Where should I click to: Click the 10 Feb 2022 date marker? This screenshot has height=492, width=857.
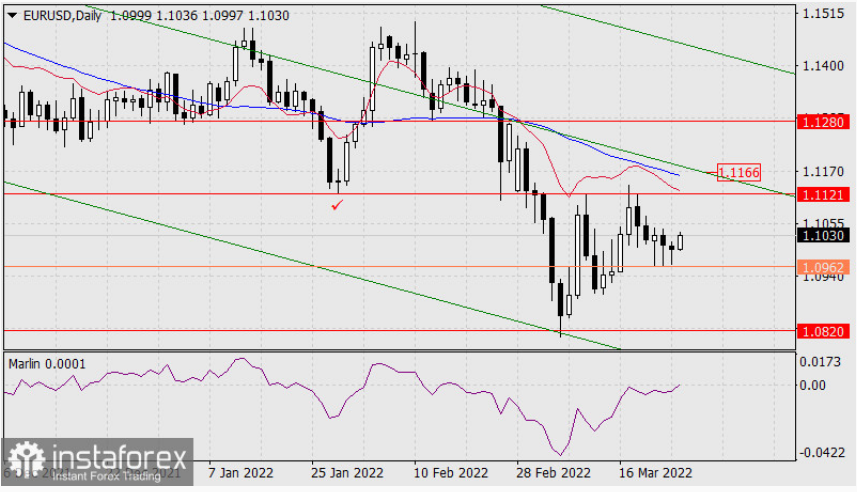[450, 473]
